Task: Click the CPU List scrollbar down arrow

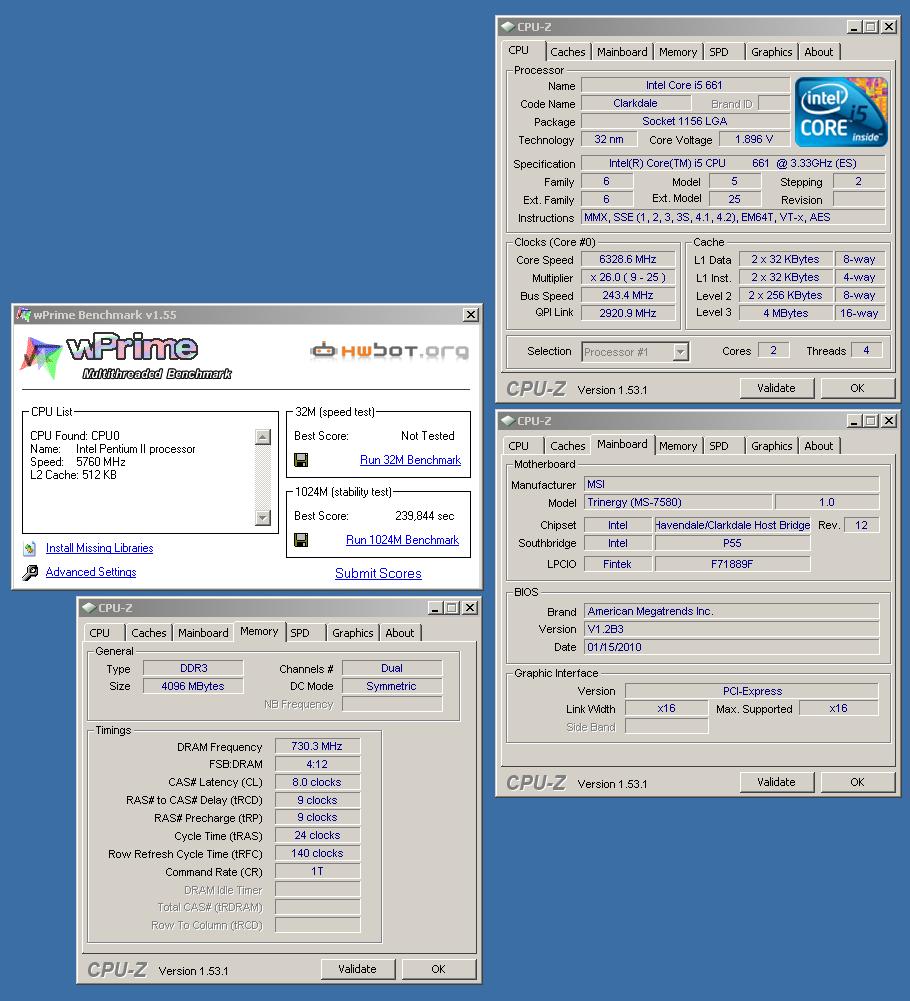Action: 263,518
